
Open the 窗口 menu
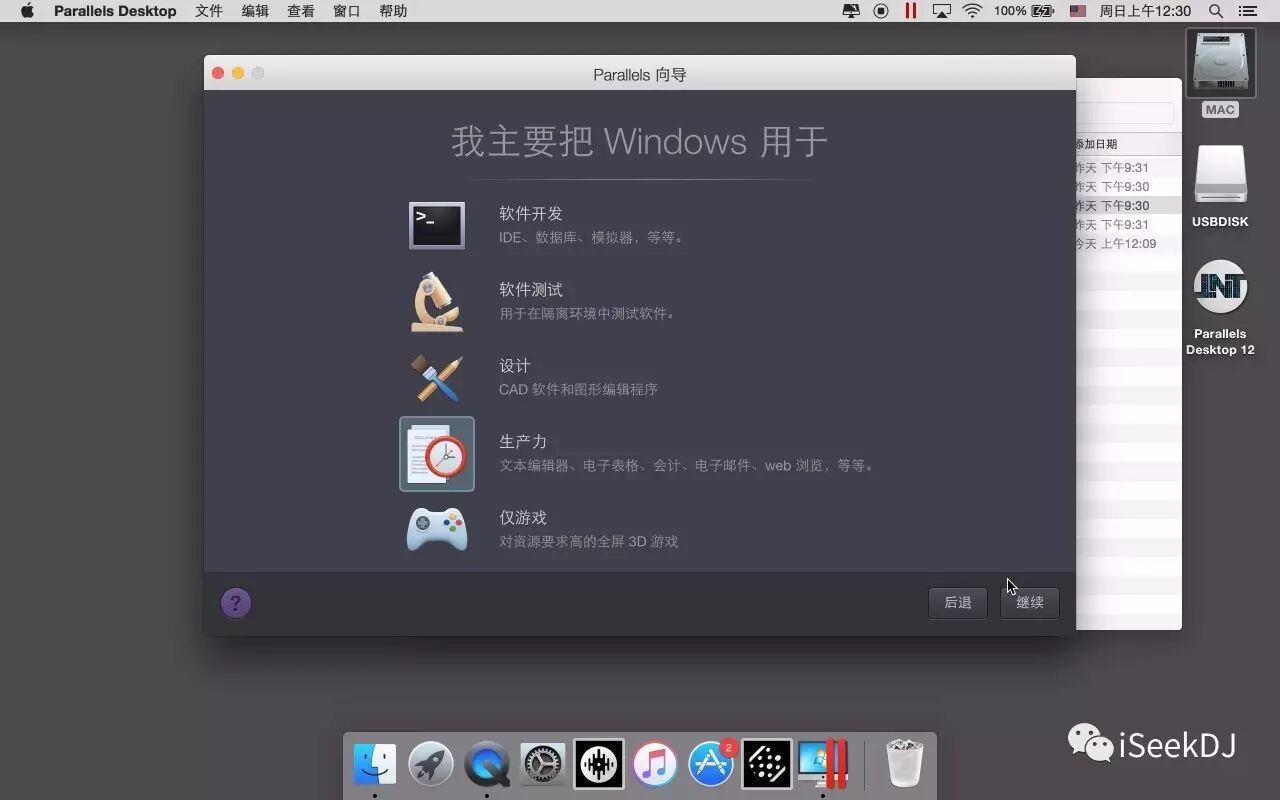347,11
